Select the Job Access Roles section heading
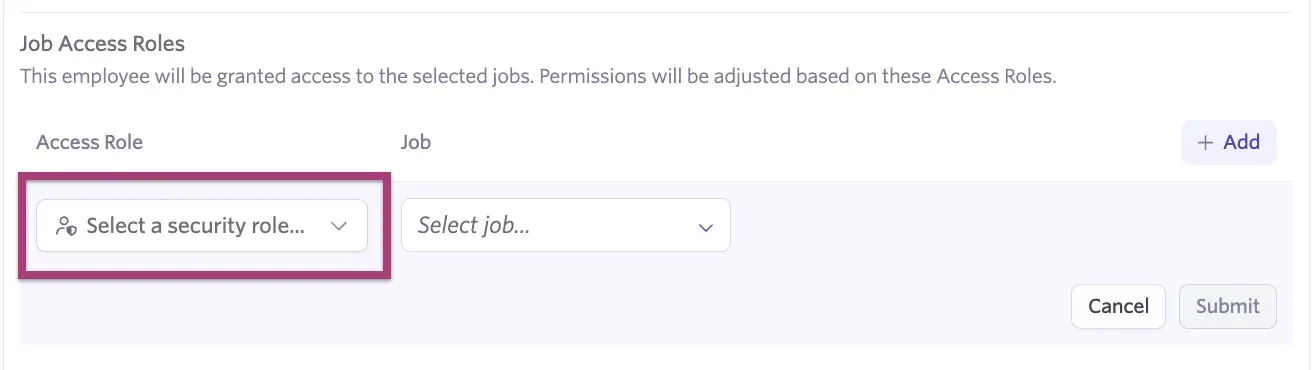Image resolution: width=1314 pixels, height=370 pixels. (103, 44)
